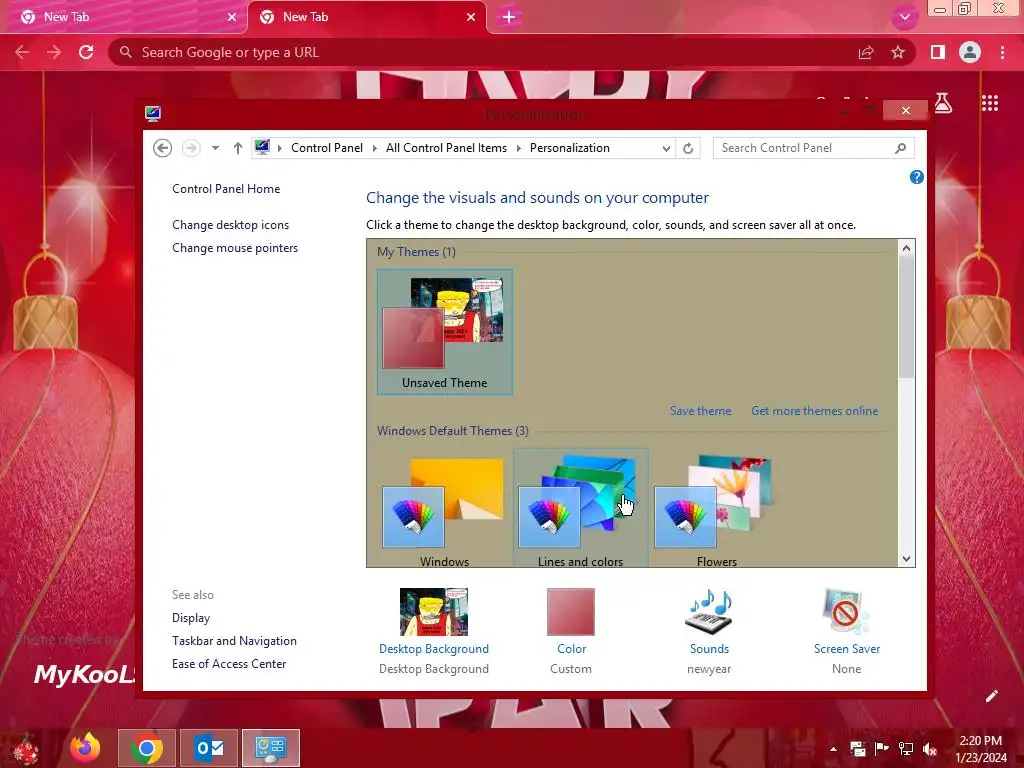Select the Unsaved Theme thumbnail

(445, 332)
